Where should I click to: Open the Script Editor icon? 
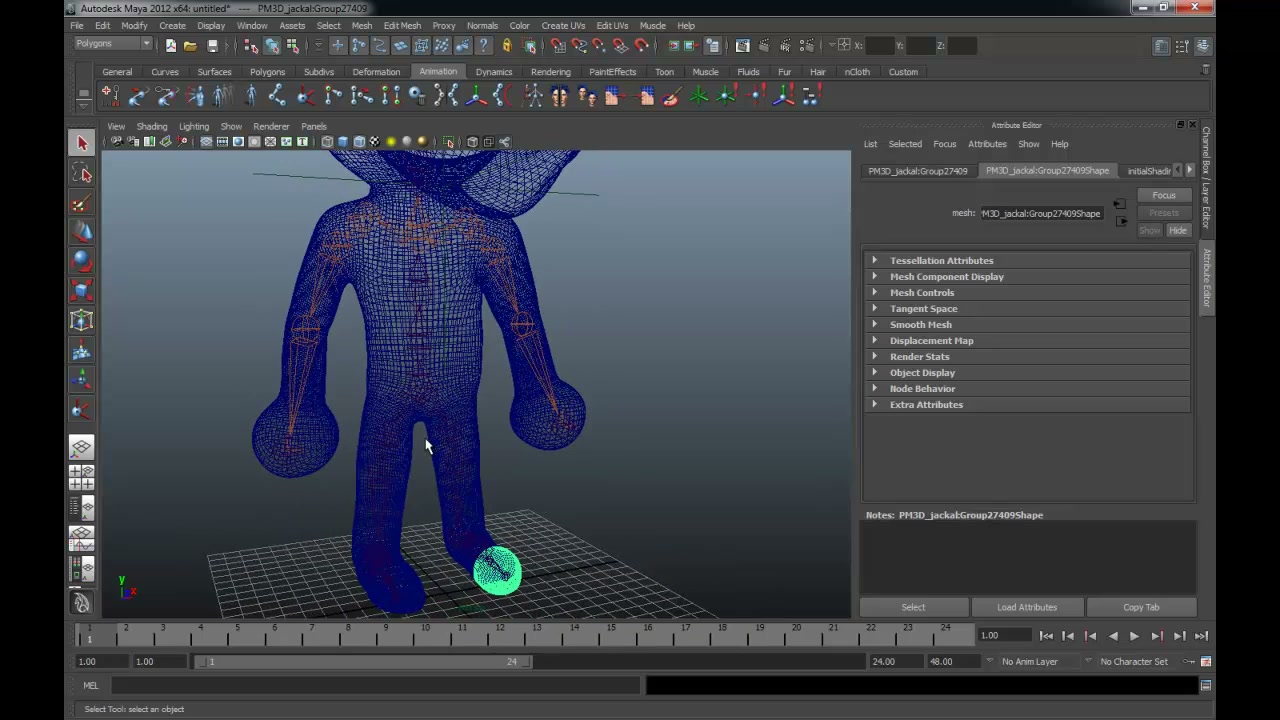1206,685
